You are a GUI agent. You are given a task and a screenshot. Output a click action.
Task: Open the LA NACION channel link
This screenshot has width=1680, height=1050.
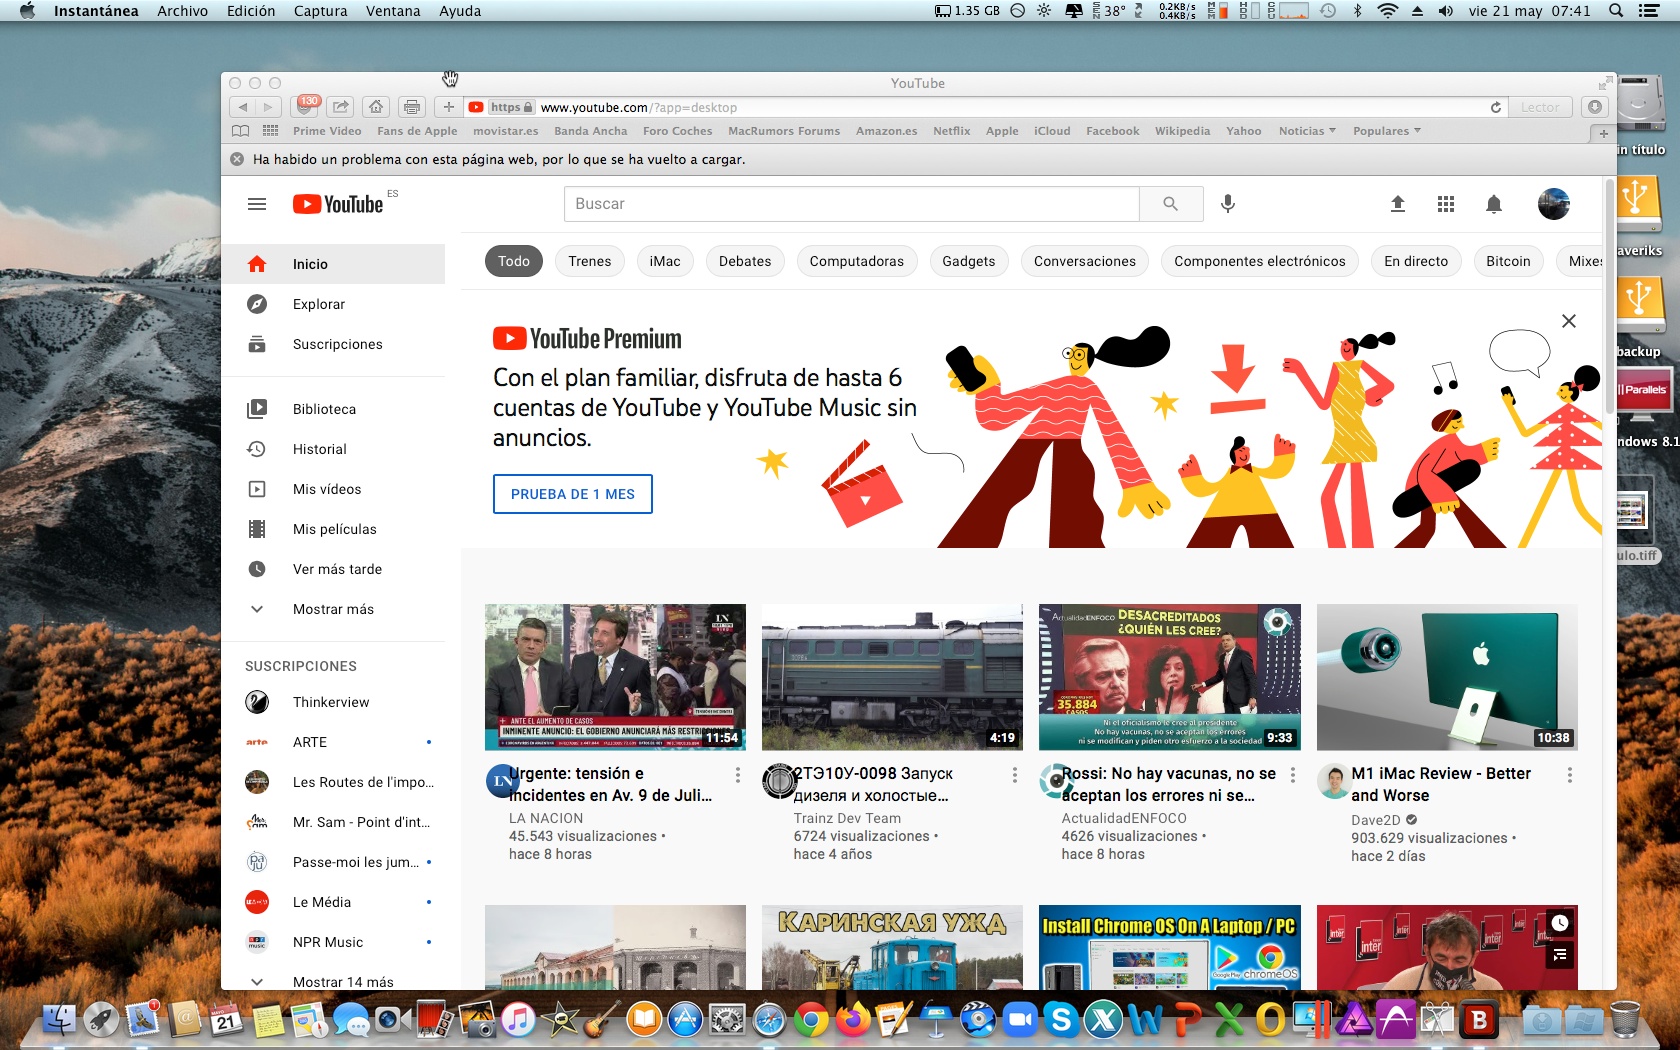(x=546, y=818)
